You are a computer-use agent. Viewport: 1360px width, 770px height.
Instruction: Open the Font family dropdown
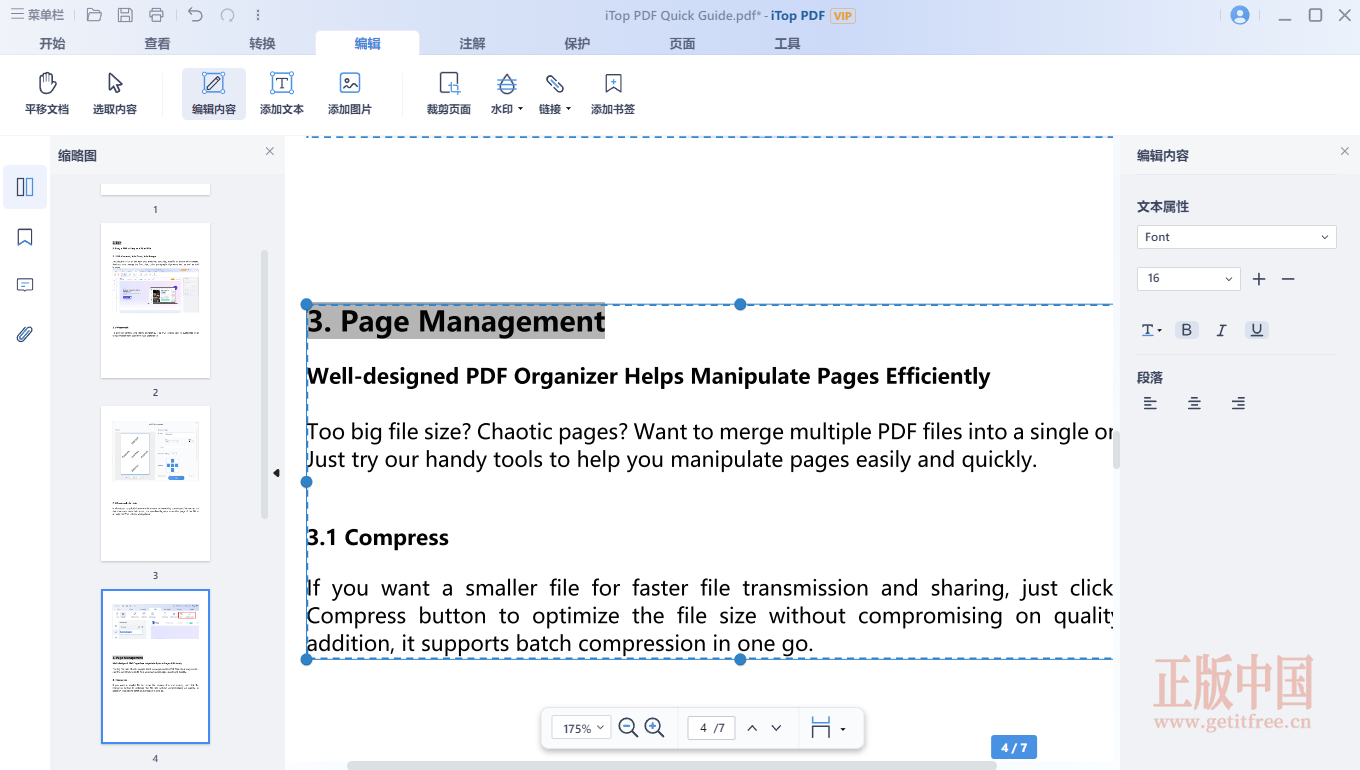click(1236, 237)
